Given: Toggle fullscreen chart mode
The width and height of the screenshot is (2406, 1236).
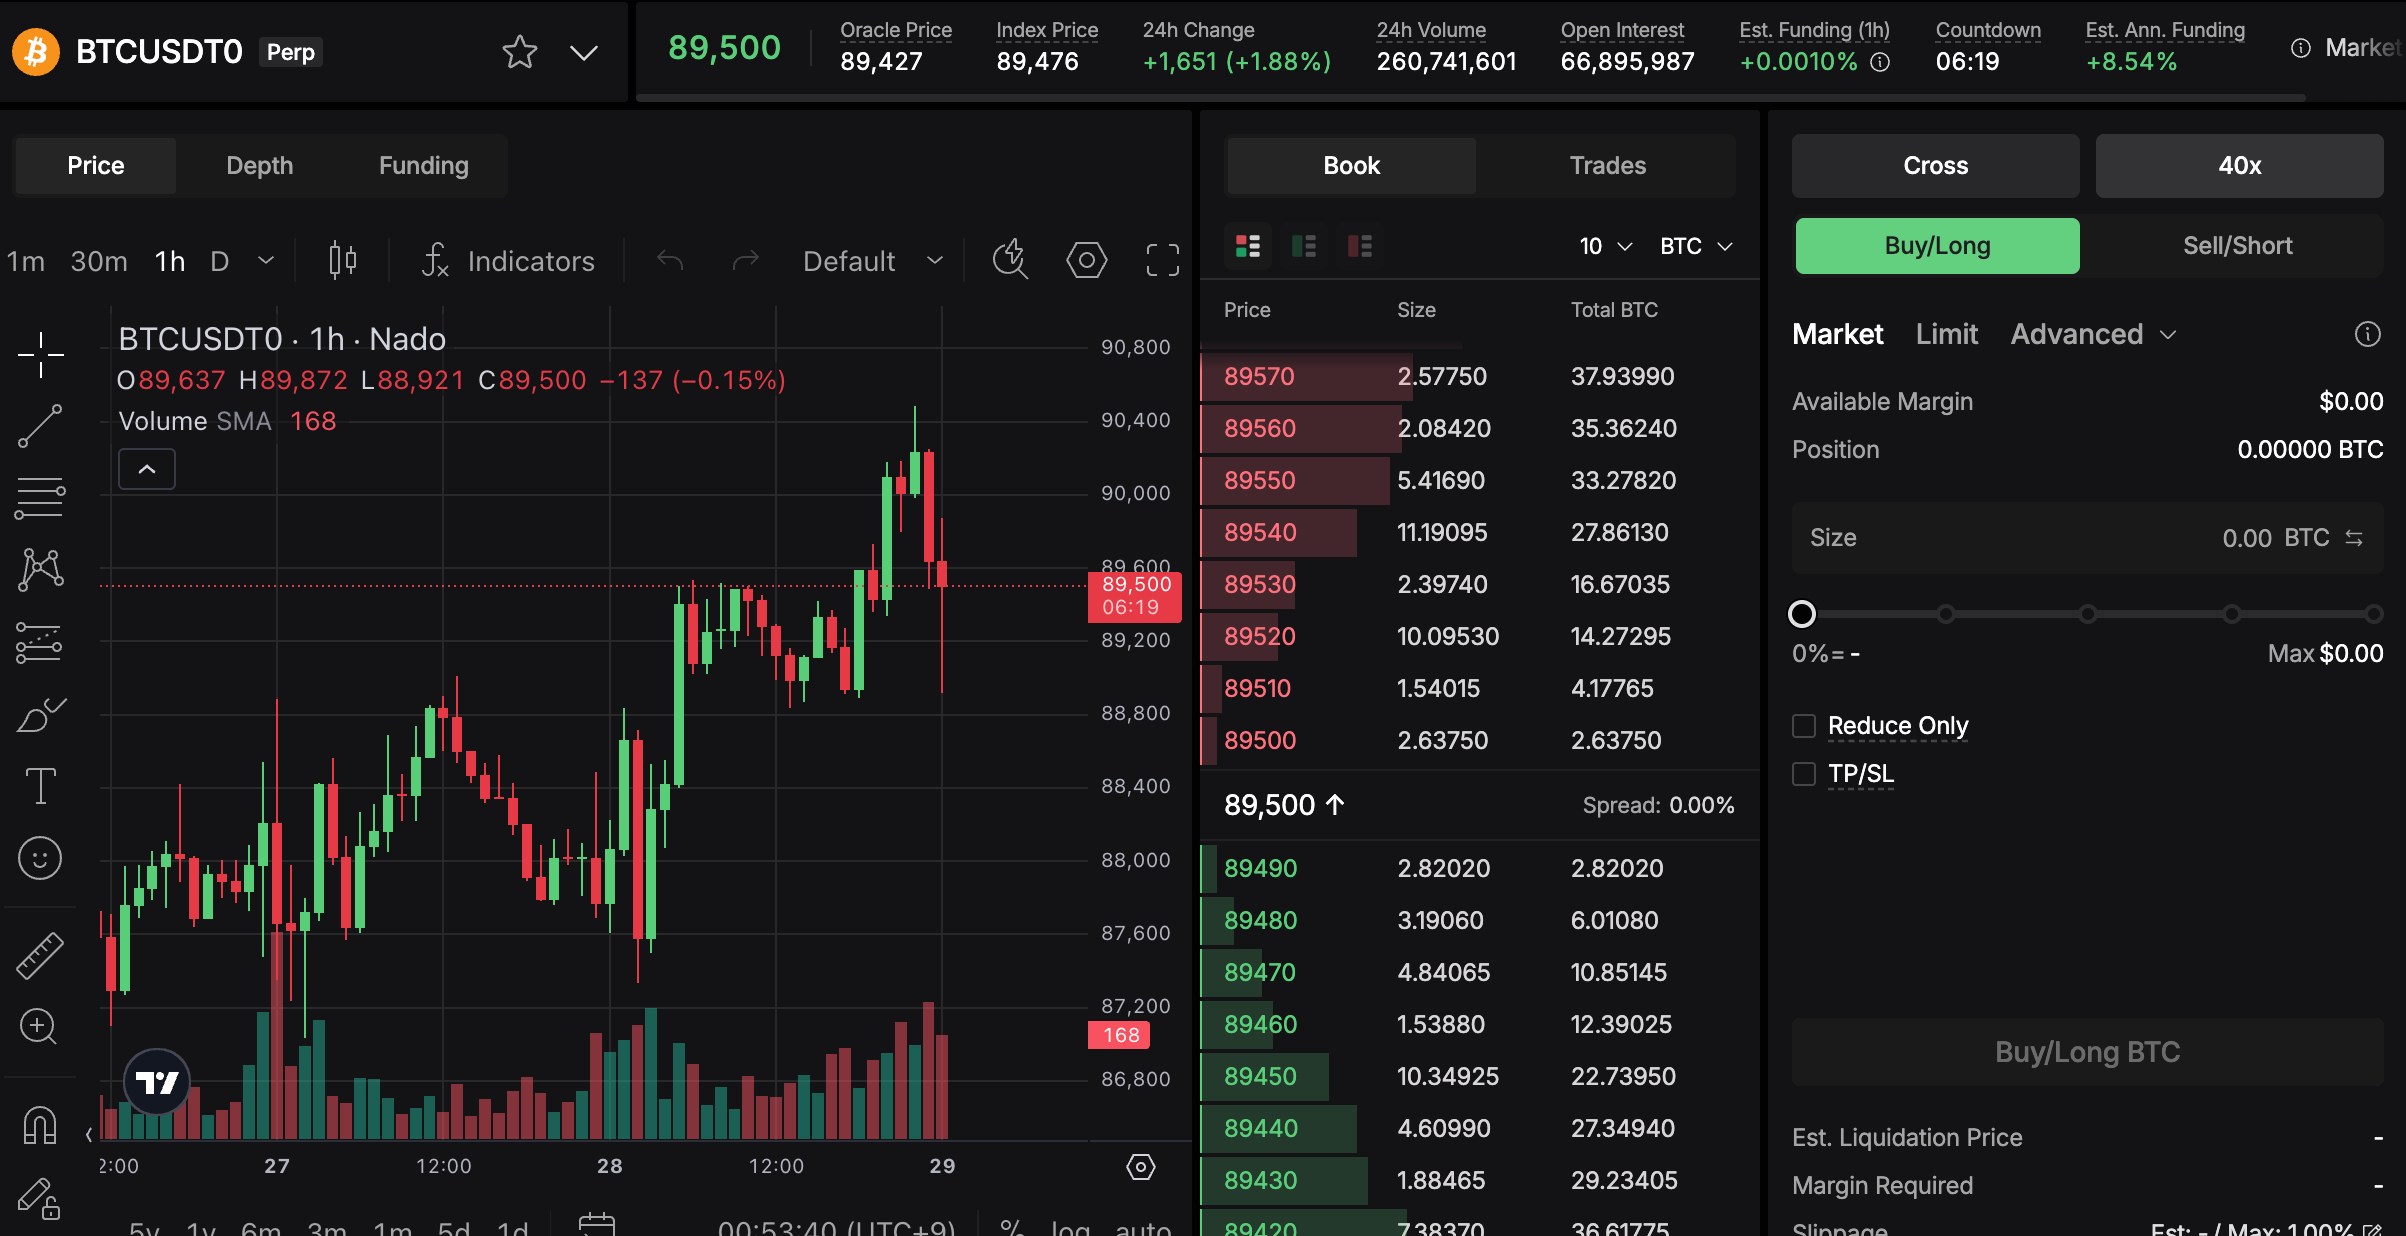Looking at the screenshot, I should pos(1162,261).
